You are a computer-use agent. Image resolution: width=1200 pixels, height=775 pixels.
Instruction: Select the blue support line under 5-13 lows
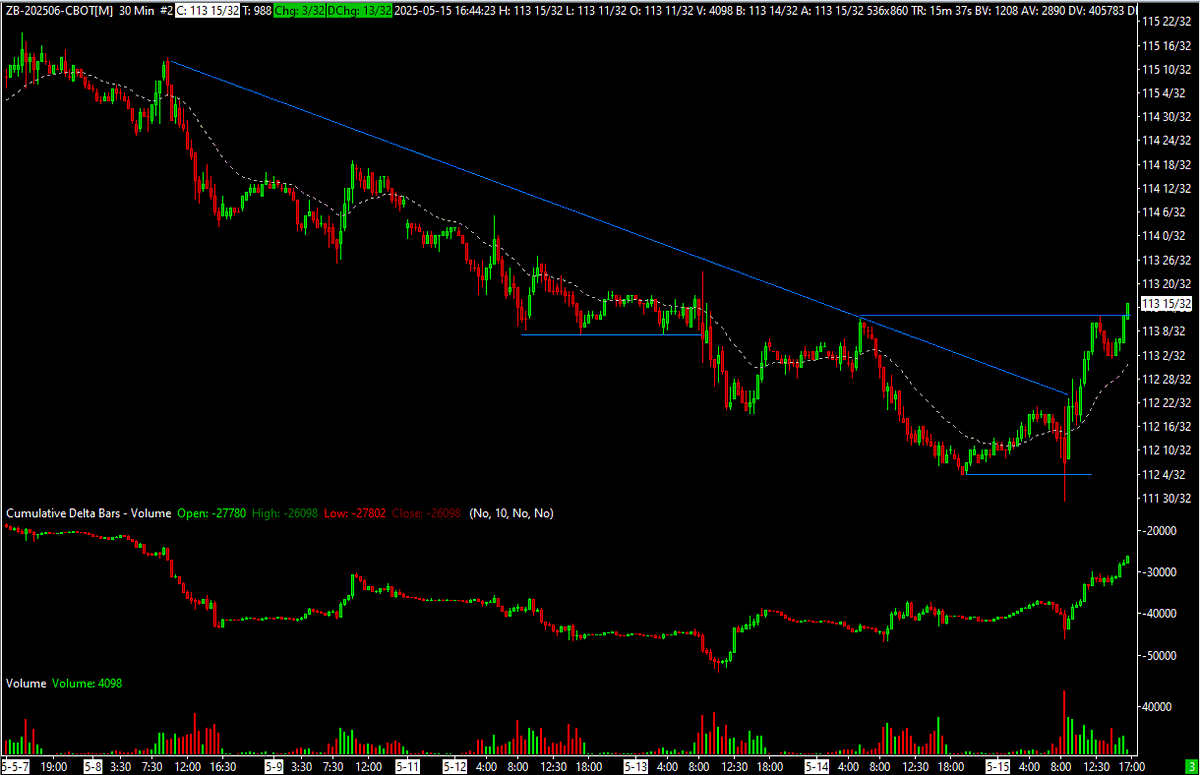tap(610, 334)
